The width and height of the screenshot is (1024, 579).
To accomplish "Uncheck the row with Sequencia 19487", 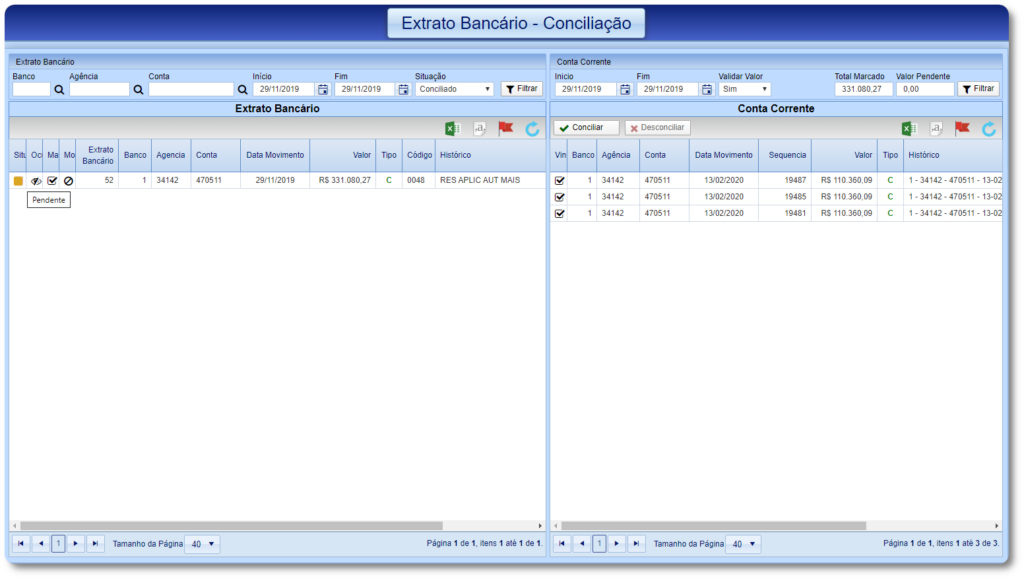I will point(560,181).
